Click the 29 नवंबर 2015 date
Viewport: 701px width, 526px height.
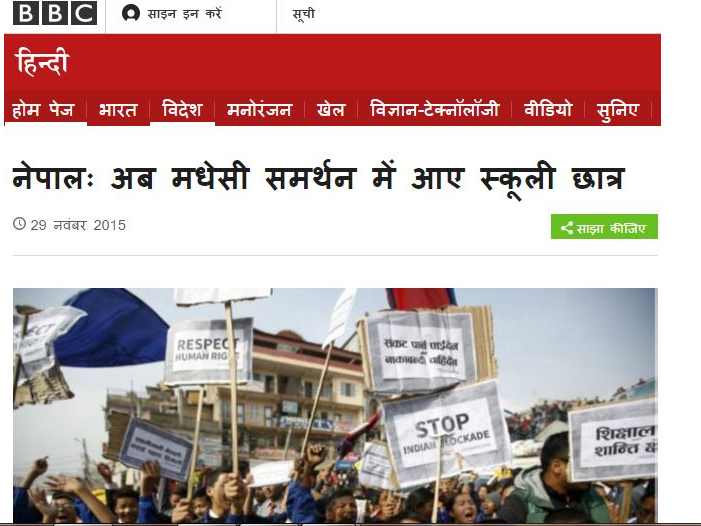coord(78,225)
